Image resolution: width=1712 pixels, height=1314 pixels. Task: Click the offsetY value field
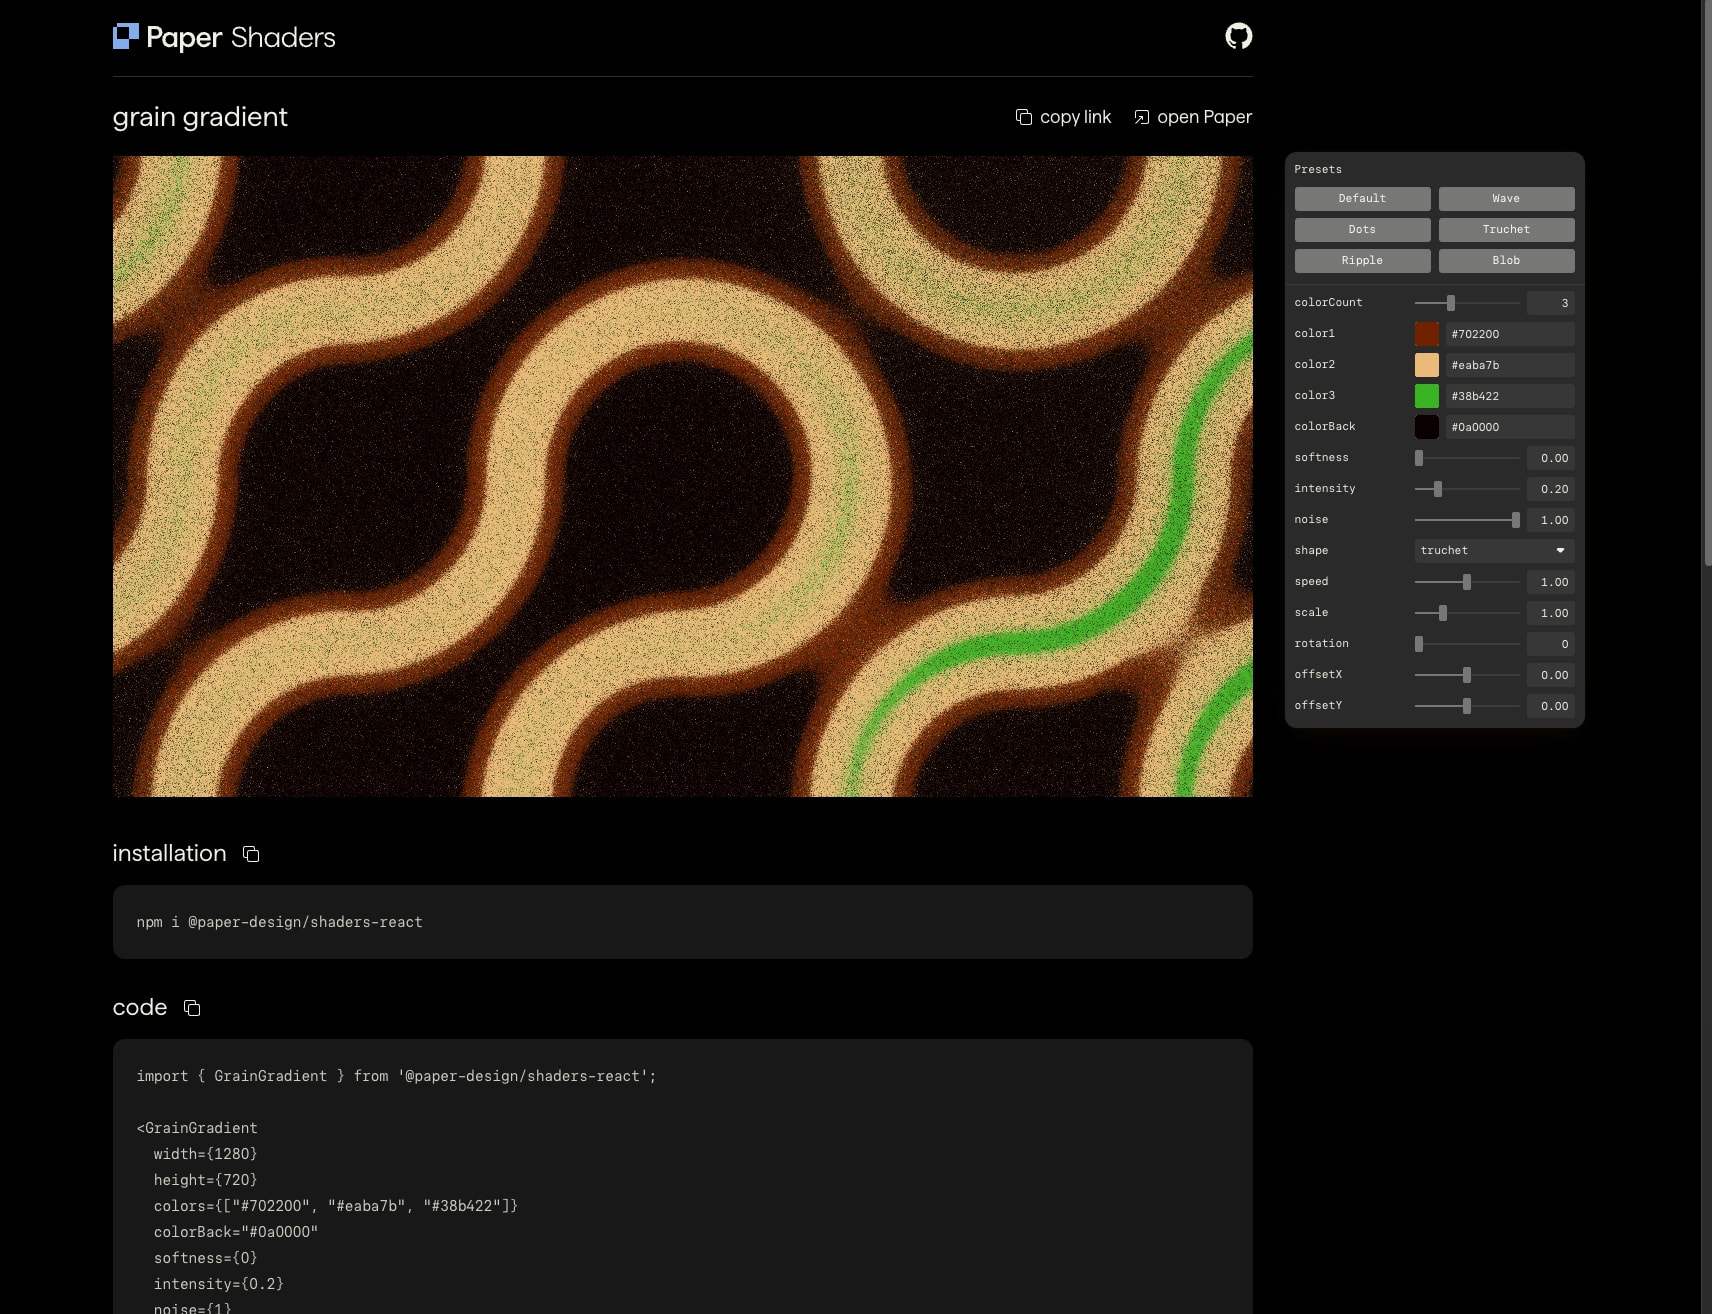(1550, 706)
